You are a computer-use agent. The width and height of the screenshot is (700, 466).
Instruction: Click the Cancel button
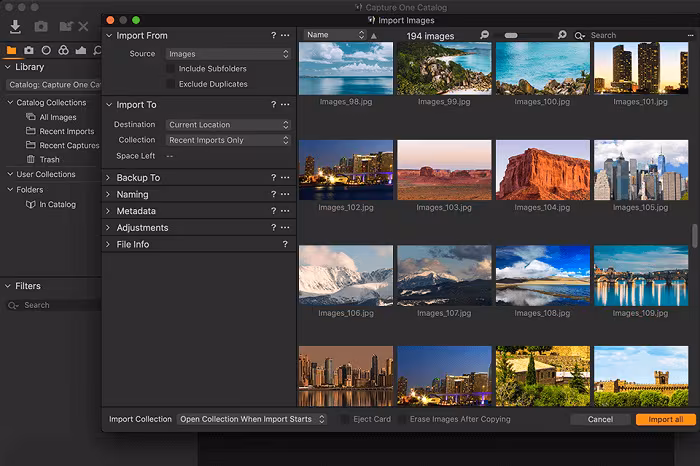click(600, 419)
